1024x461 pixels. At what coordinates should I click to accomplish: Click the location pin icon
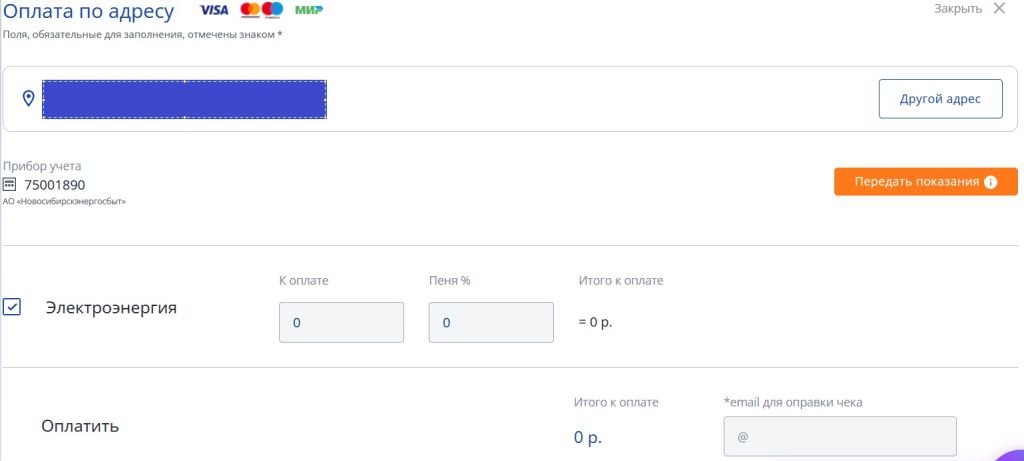click(x=29, y=98)
